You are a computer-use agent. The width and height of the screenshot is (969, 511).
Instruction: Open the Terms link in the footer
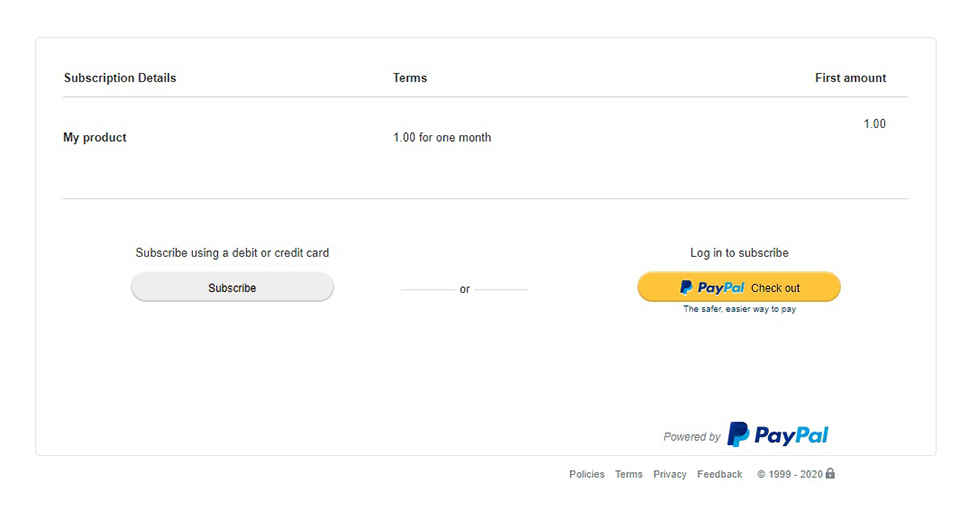(628, 474)
